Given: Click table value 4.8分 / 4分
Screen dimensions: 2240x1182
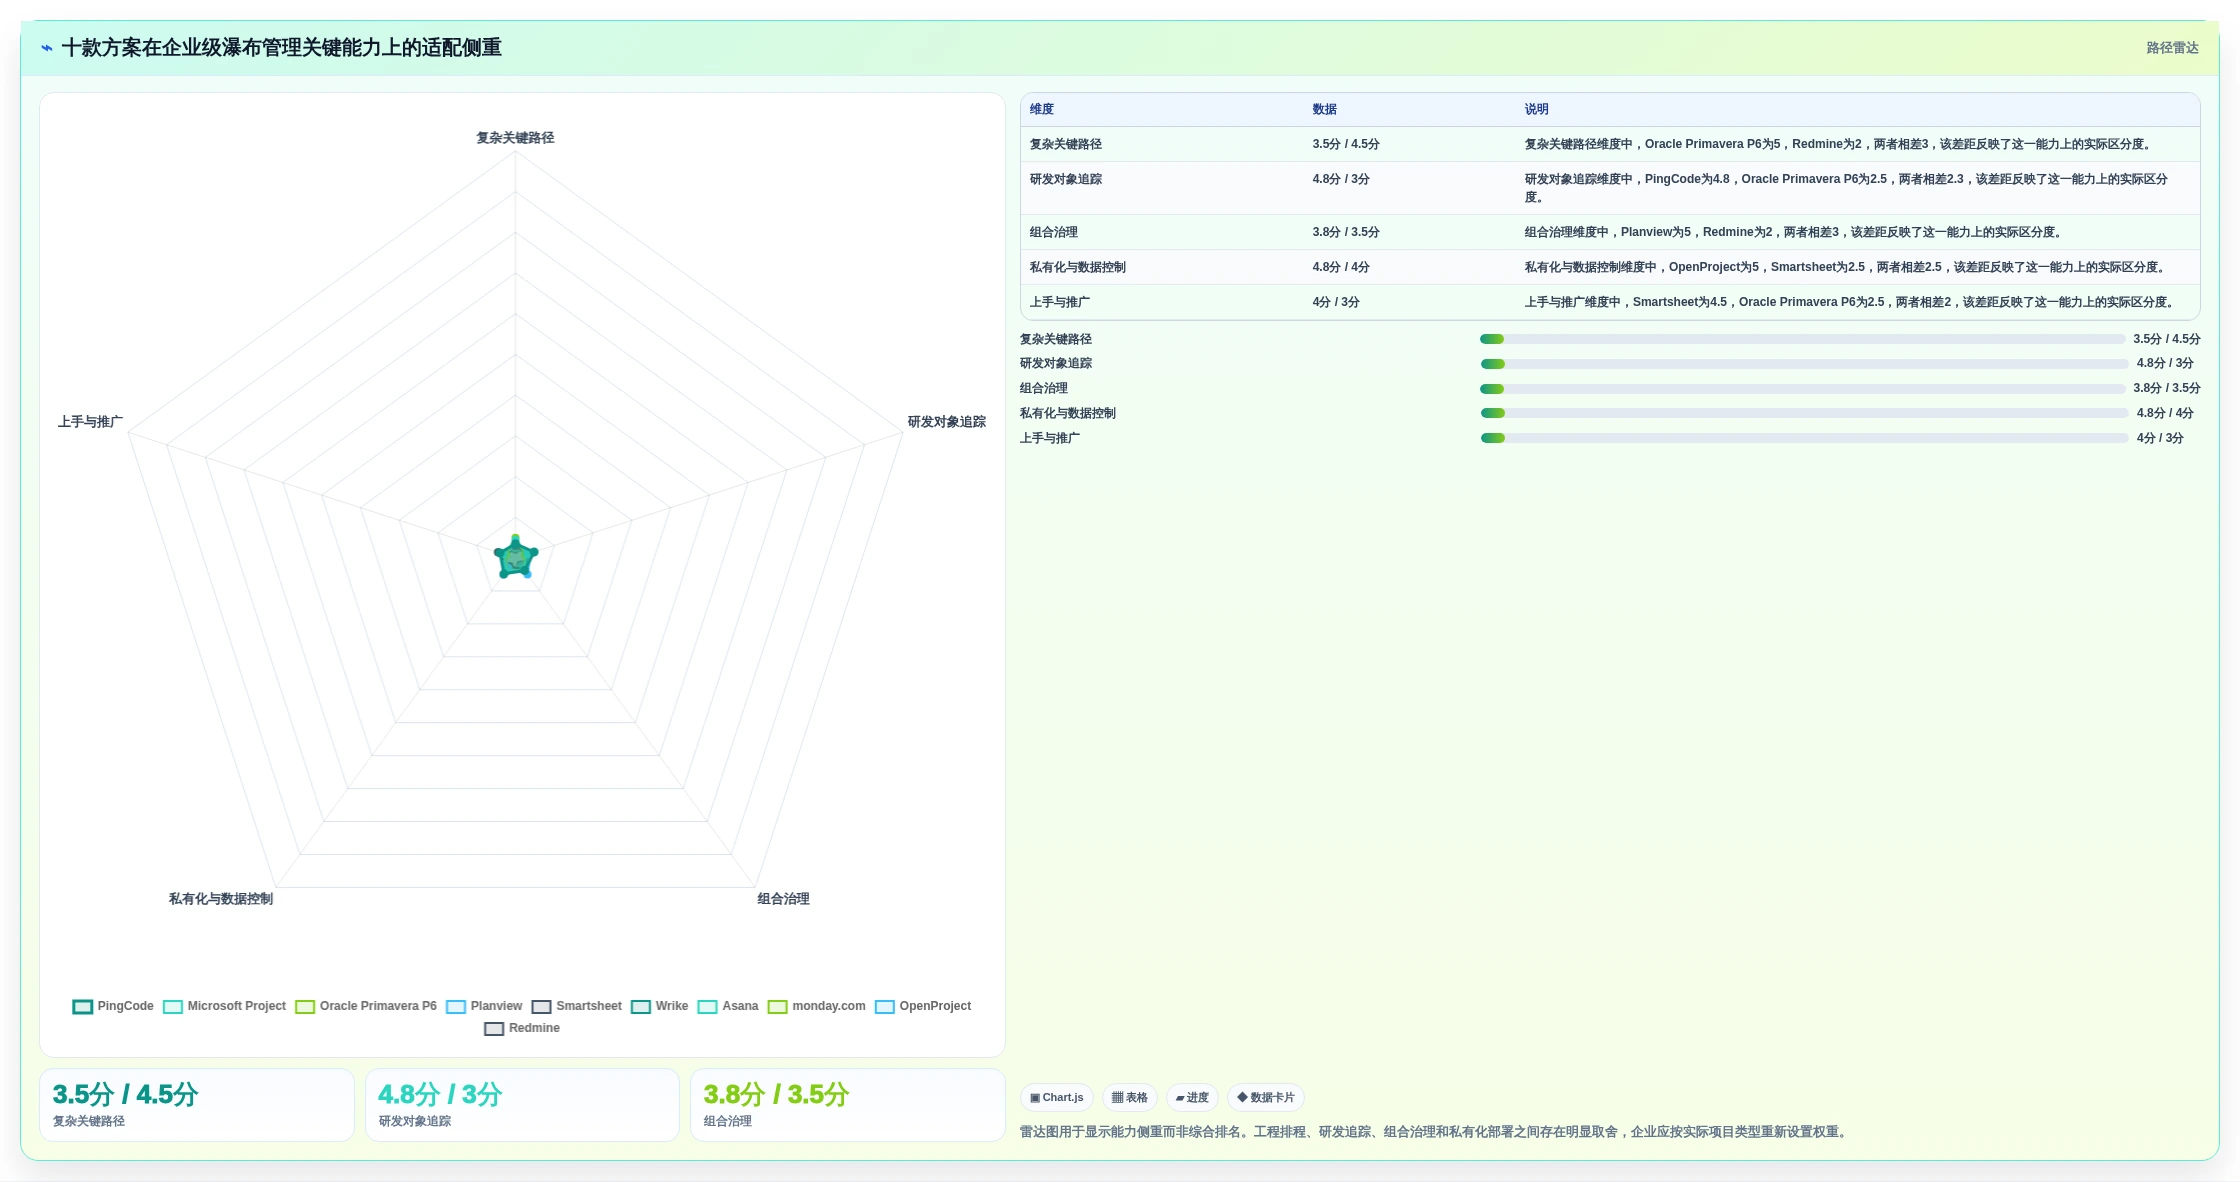Looking at the screenshot, I should point(1341,267).
